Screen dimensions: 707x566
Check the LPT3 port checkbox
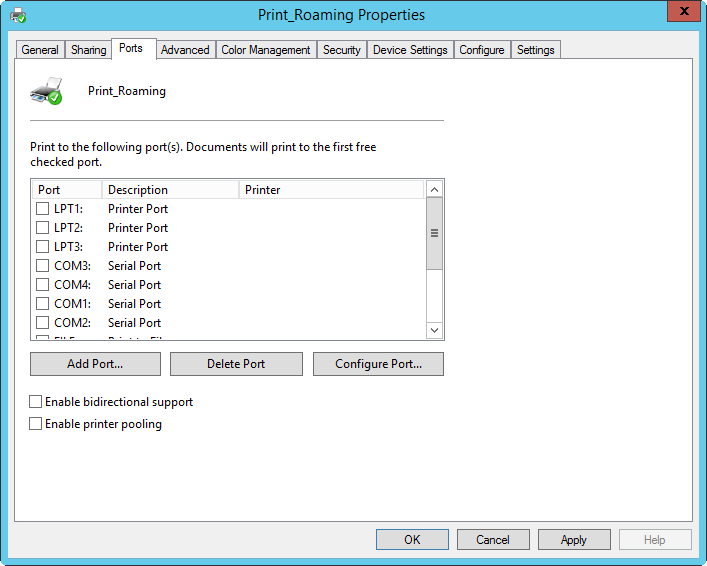click(x=43, y=247)
